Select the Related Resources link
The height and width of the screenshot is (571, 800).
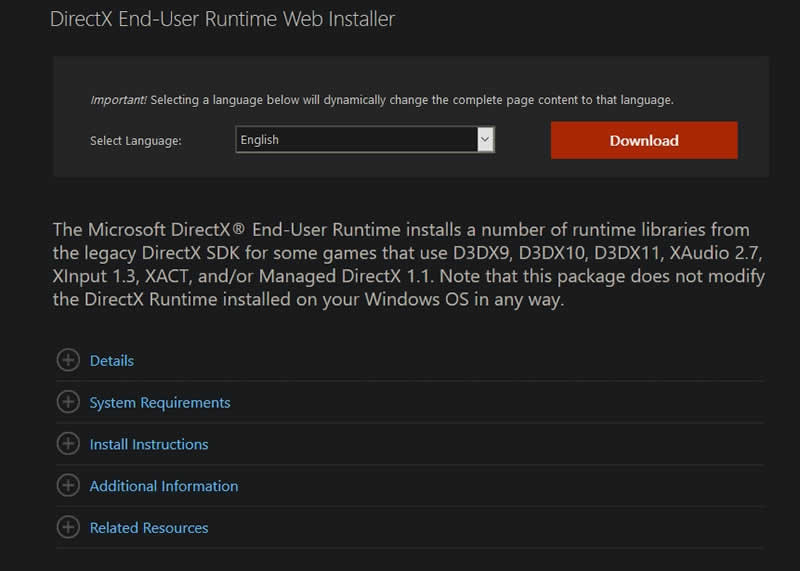tap(148, 528)
